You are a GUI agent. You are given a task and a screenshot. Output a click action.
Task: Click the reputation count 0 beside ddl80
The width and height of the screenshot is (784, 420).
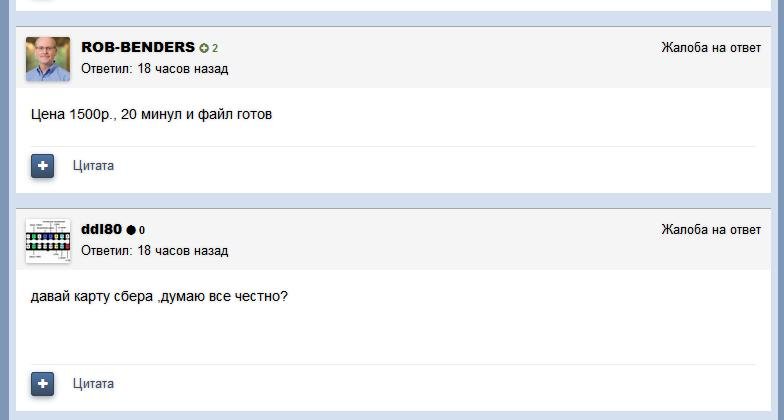pos(142,230)
